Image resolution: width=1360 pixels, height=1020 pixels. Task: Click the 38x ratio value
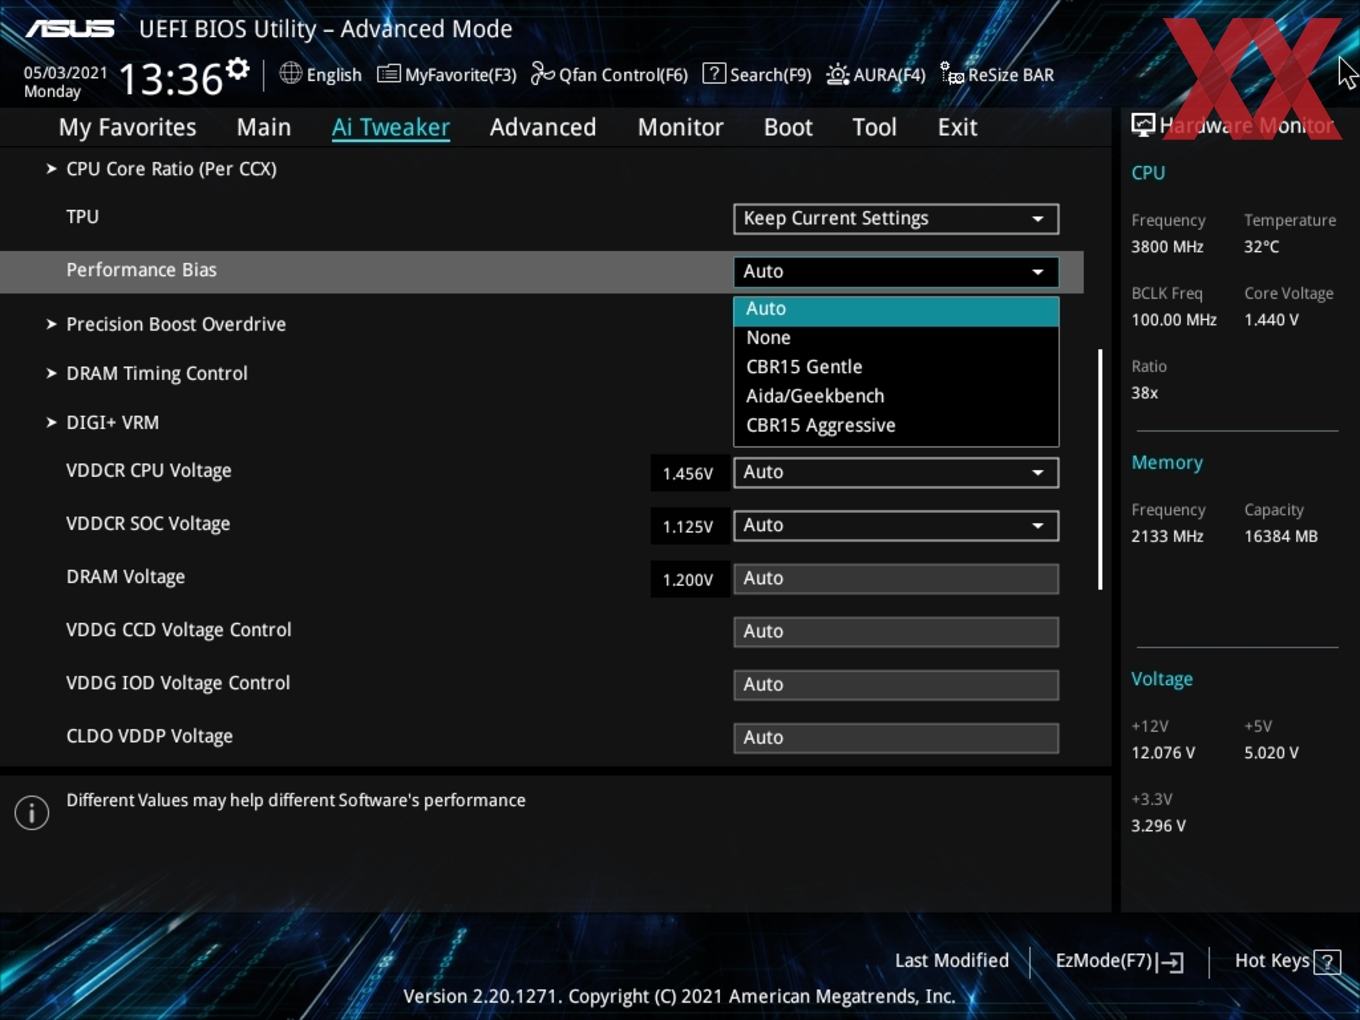click(x=1144, y=393)
